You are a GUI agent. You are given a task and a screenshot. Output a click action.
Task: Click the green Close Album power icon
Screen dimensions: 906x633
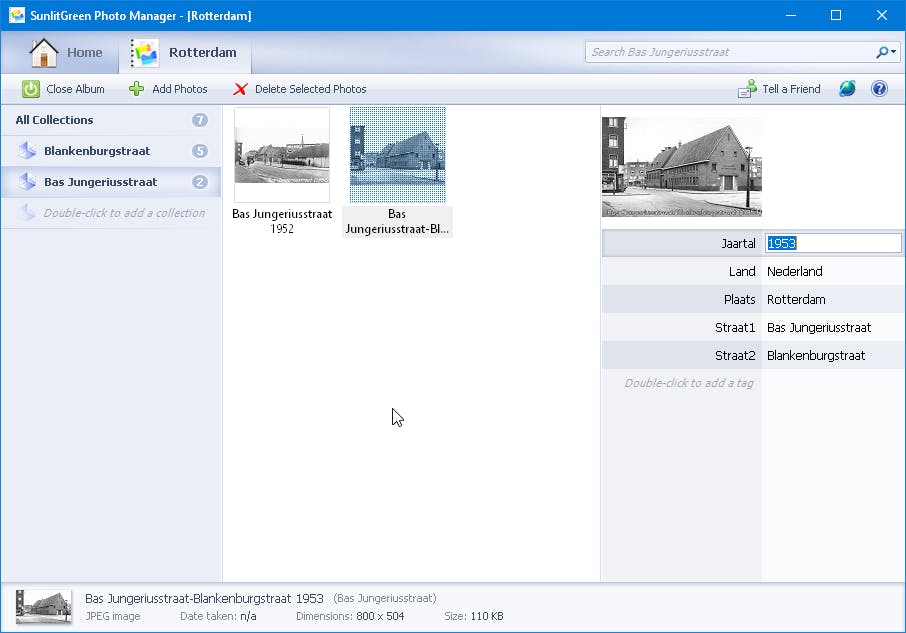[33, 88]
